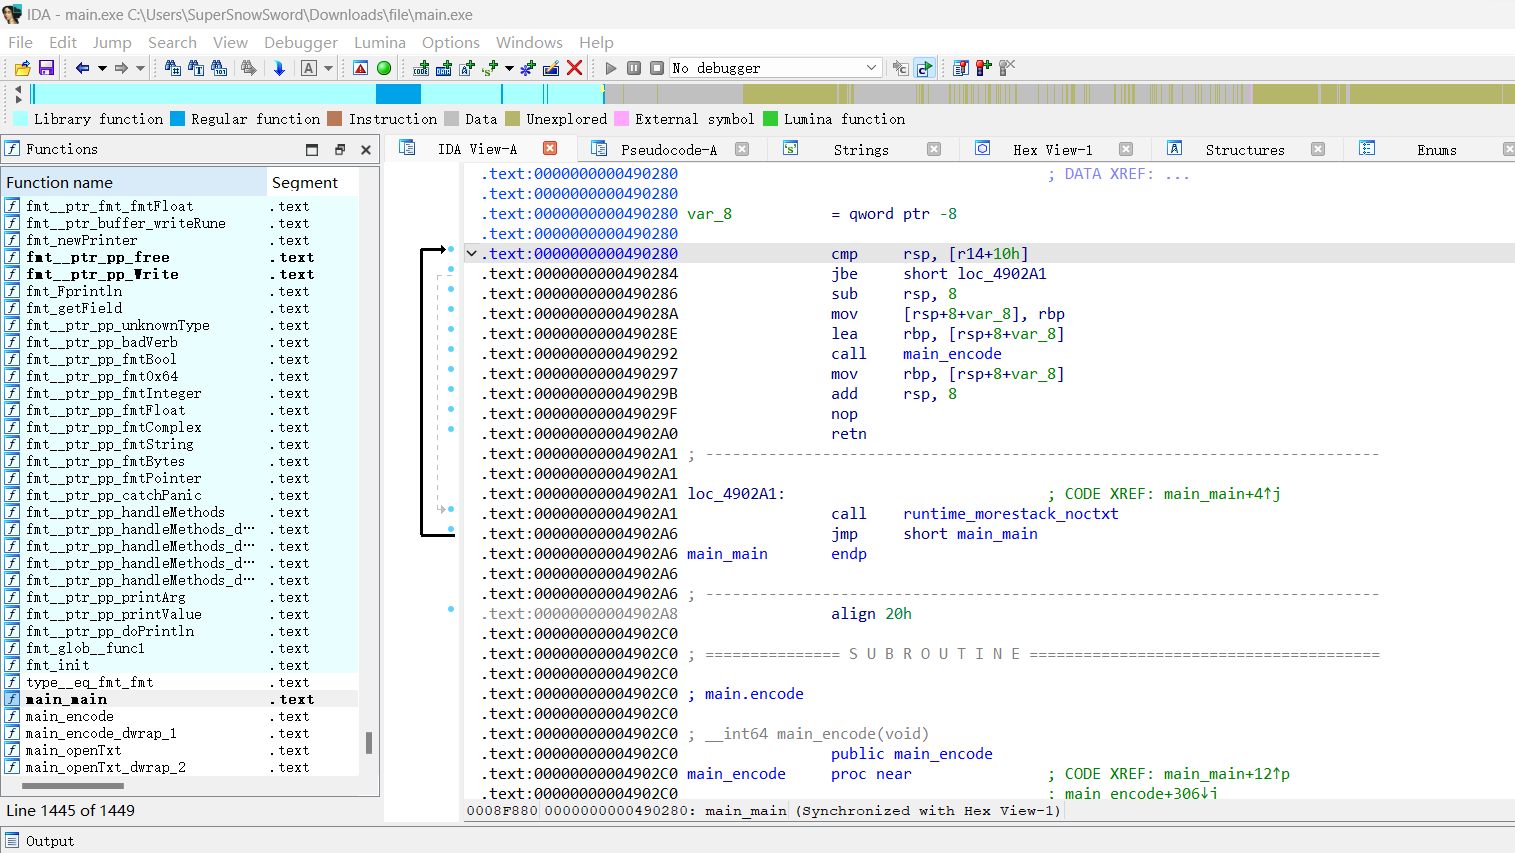The image size is (1515, 853).
Task: Jump back with the blue arrow
Action: pos(82,68)
